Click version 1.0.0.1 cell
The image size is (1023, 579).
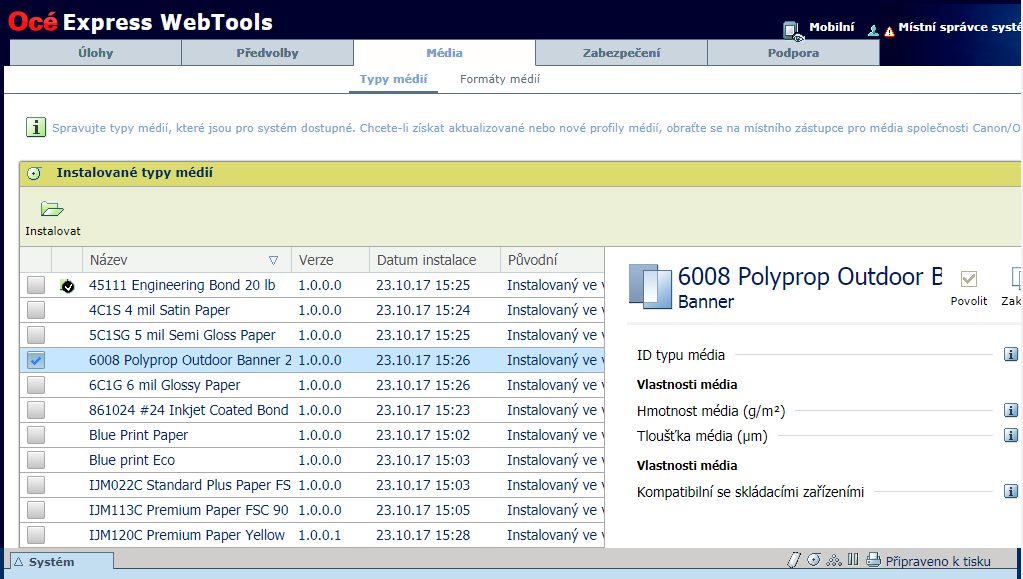(x=320, y=535)
